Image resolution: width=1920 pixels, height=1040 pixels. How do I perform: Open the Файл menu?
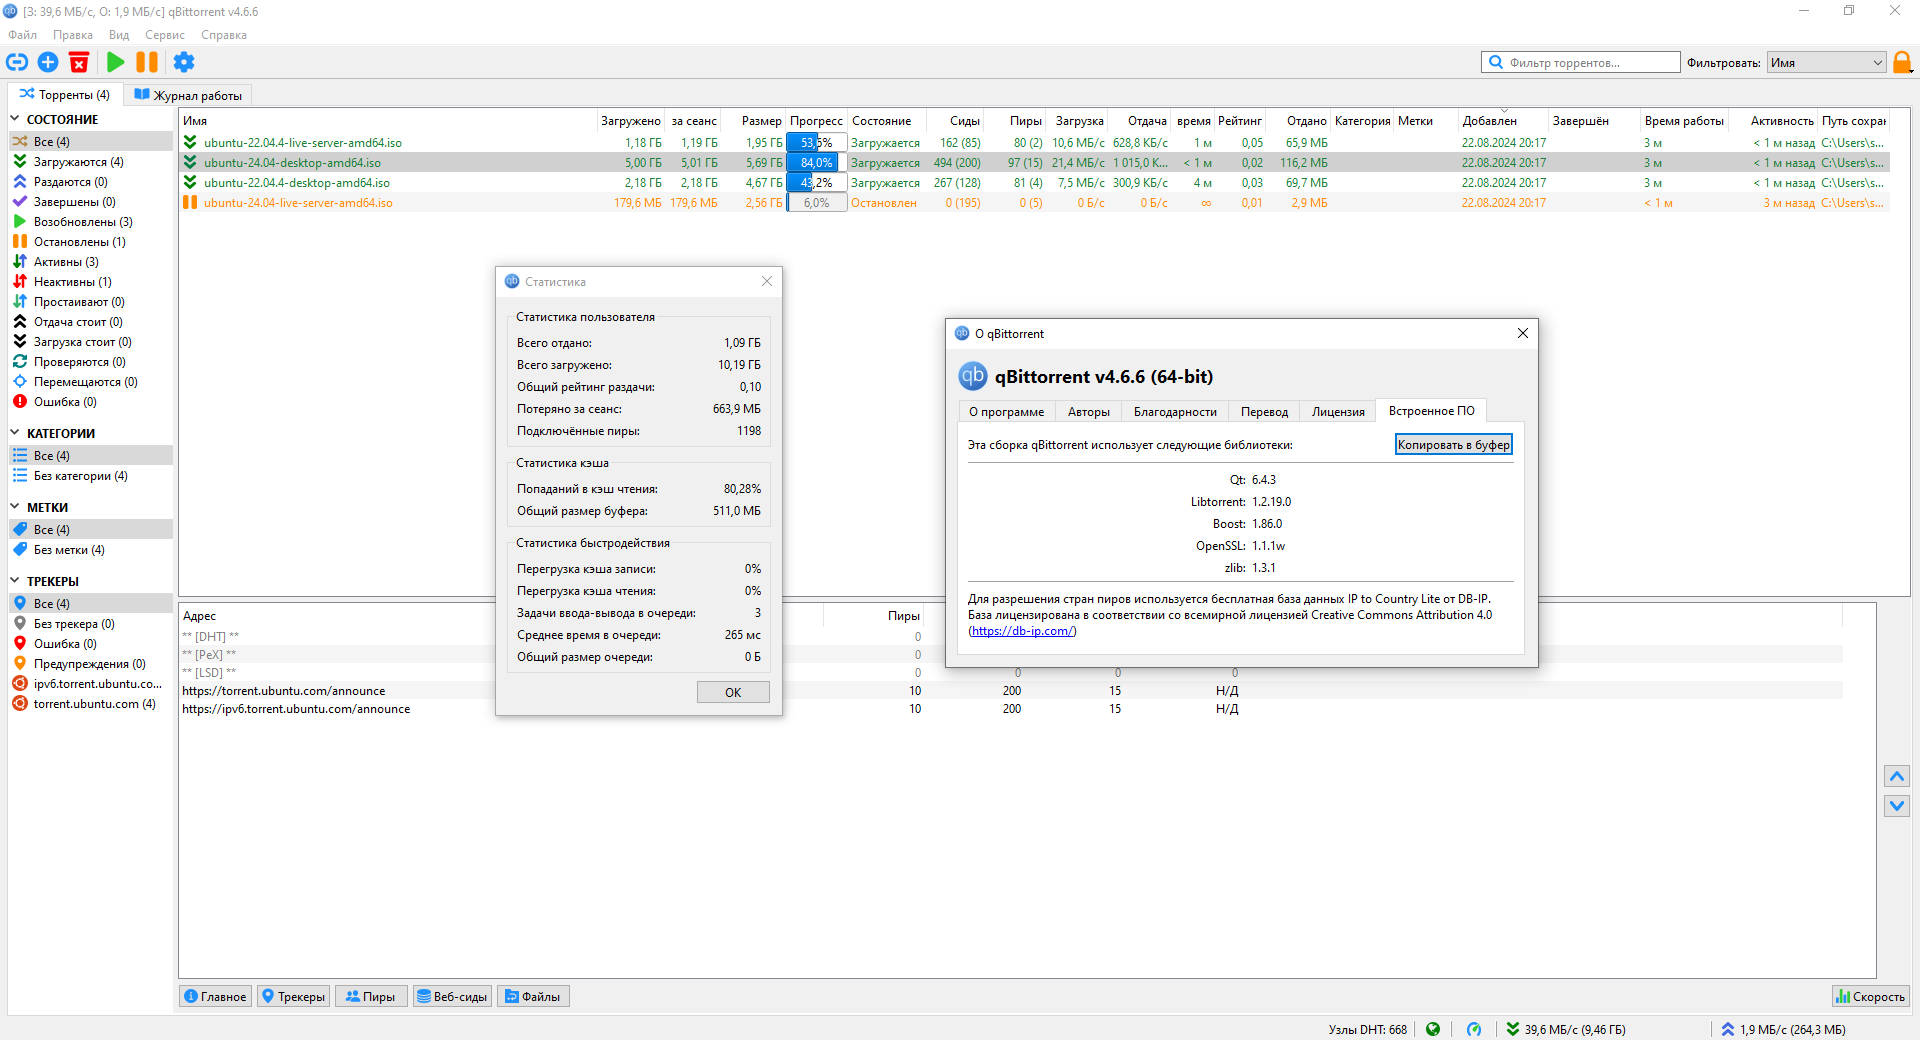(x=22, y=35)
